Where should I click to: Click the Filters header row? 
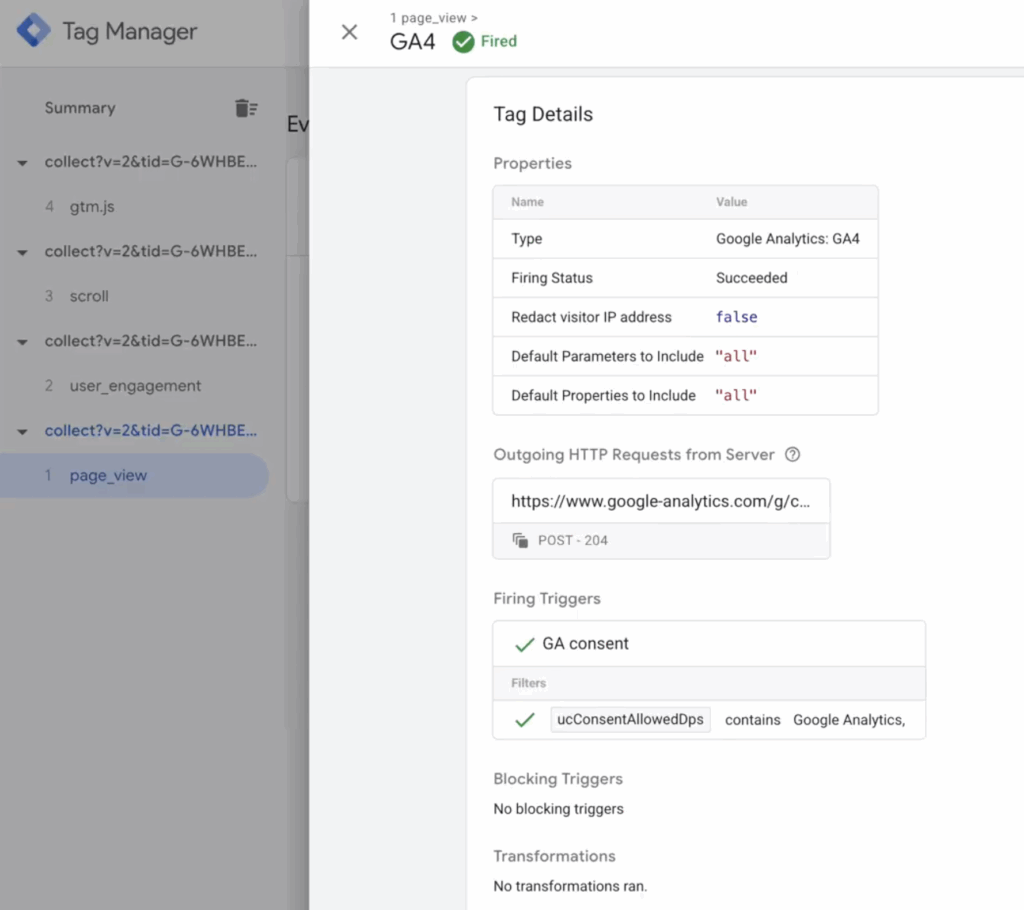pos(709,683)
